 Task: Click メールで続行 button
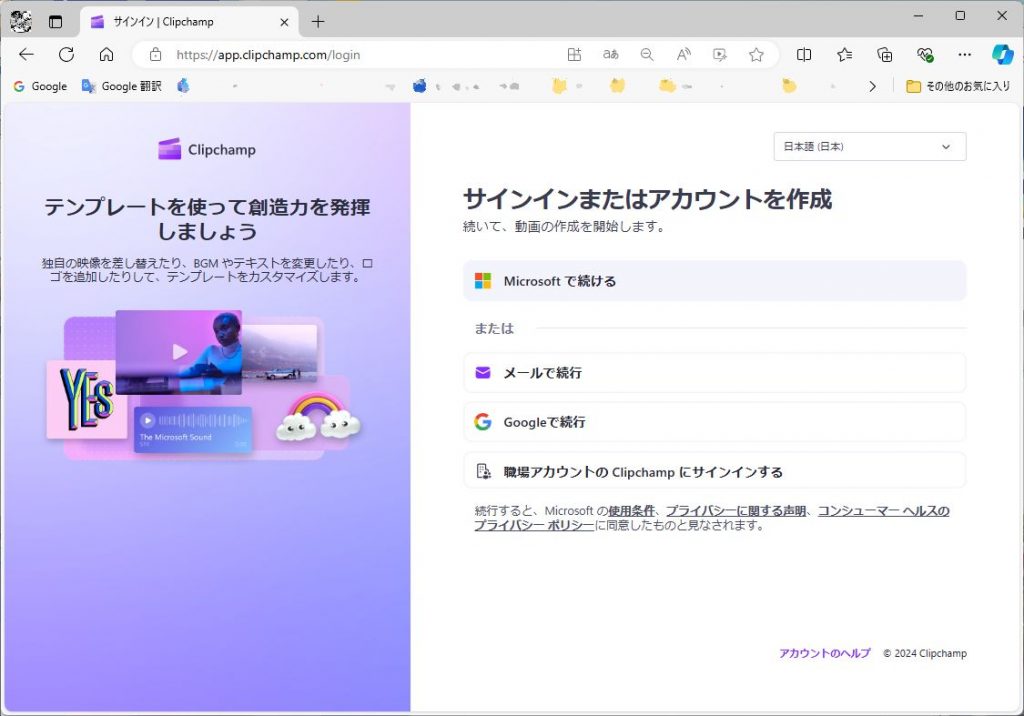pyautogui.click(x=714, y=372)
